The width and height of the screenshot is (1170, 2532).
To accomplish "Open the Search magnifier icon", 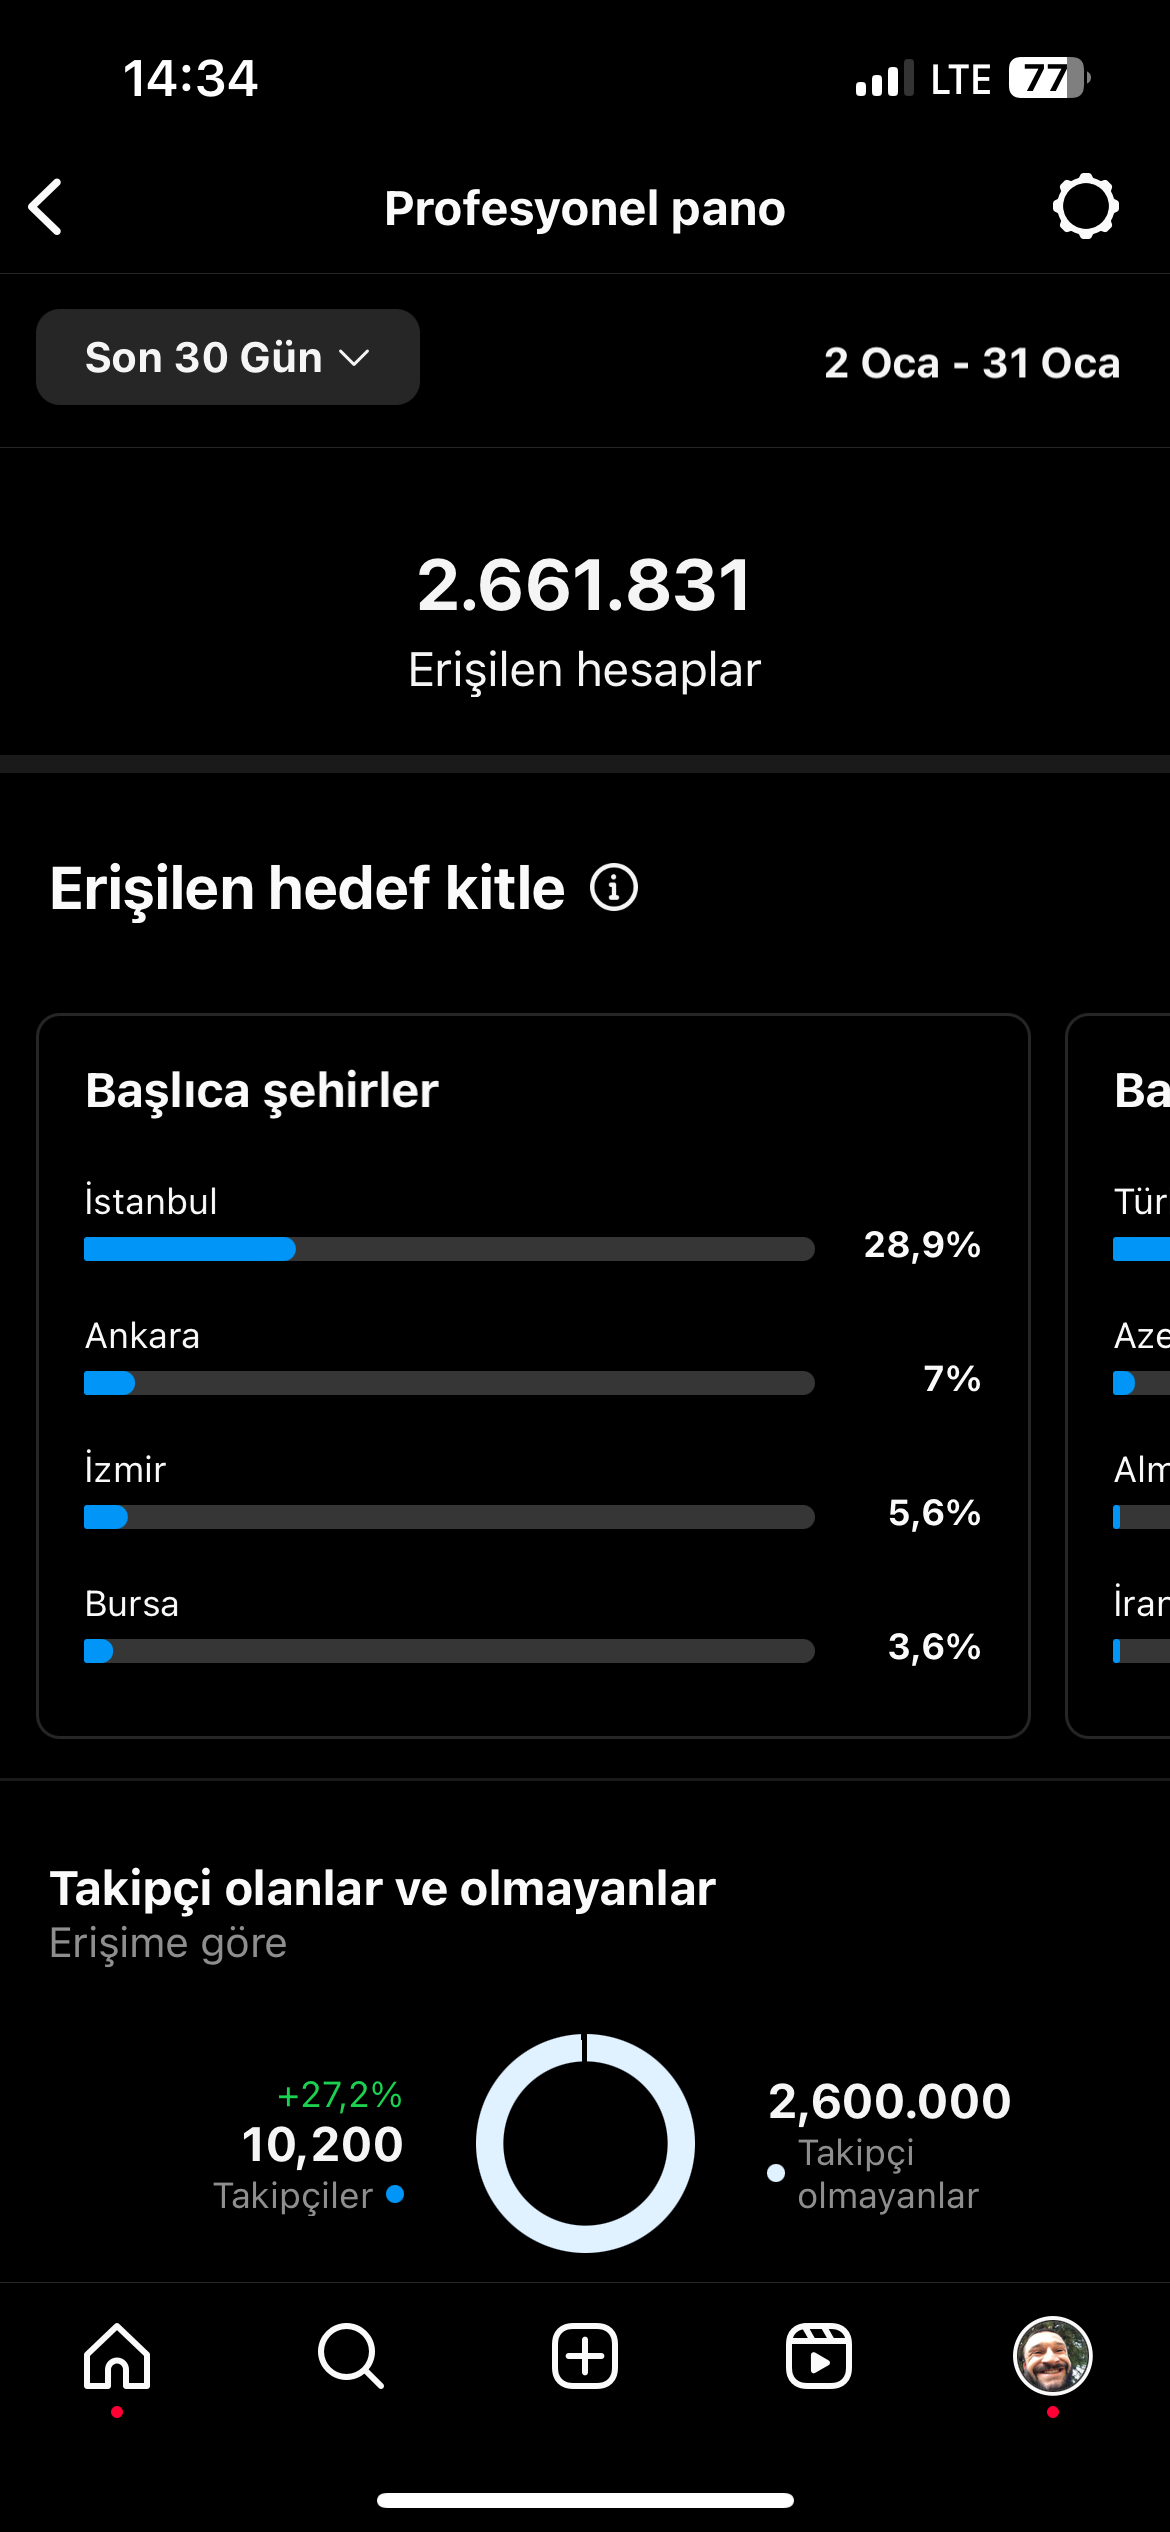I will pos(350,2356).
